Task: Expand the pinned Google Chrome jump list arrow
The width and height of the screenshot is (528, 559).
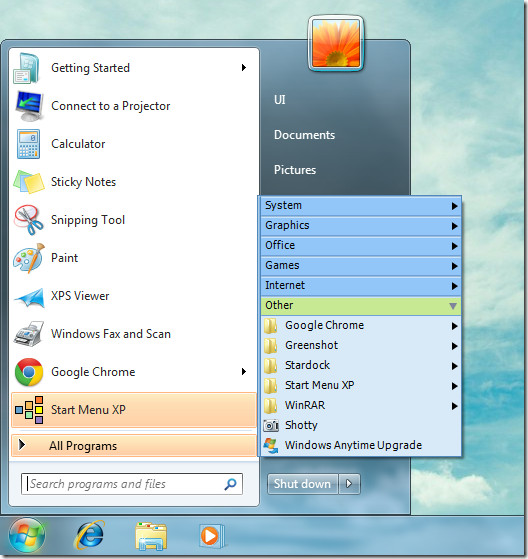Action: click(244, 371)
